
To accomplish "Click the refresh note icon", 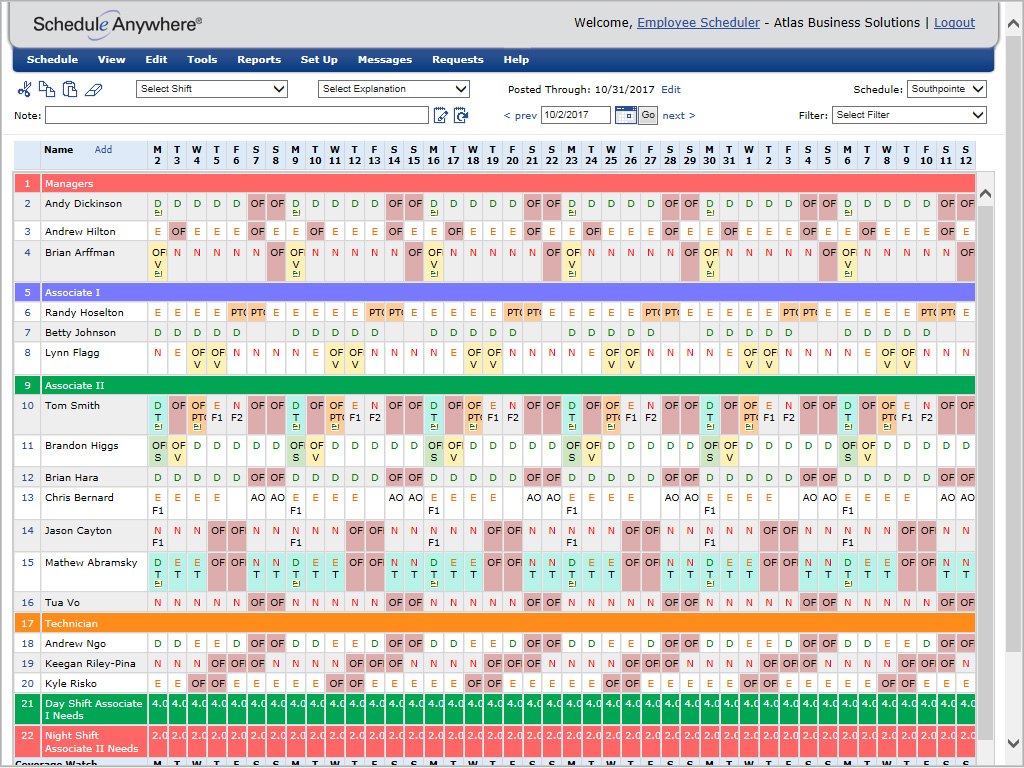I will (x=461, y=116).
